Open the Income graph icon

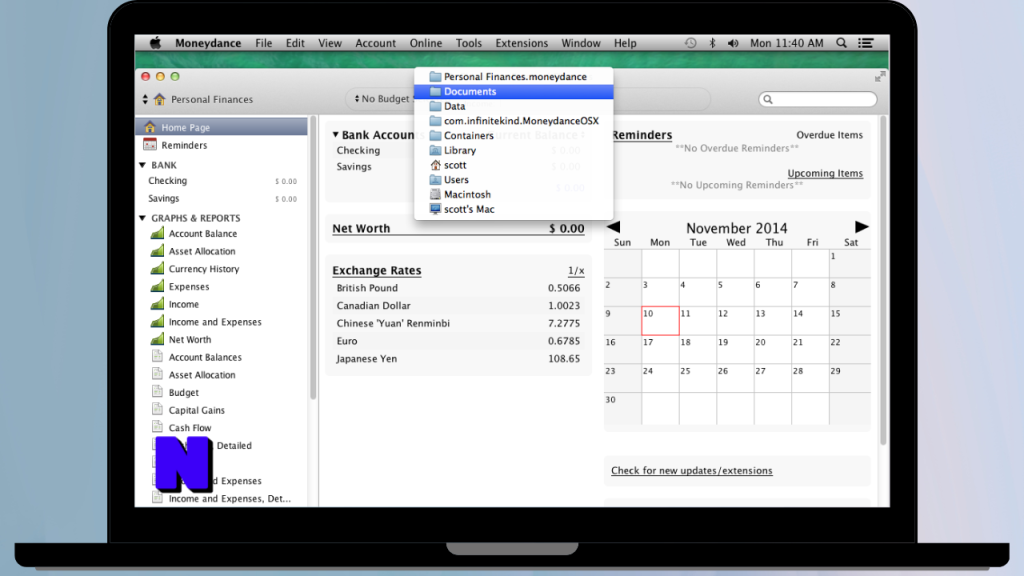(157, 304)
